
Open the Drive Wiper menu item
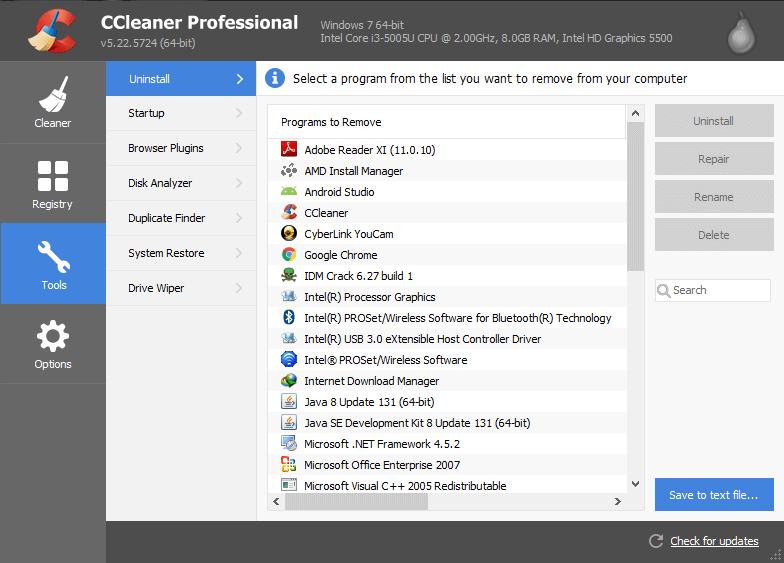(x=181, y=288)
